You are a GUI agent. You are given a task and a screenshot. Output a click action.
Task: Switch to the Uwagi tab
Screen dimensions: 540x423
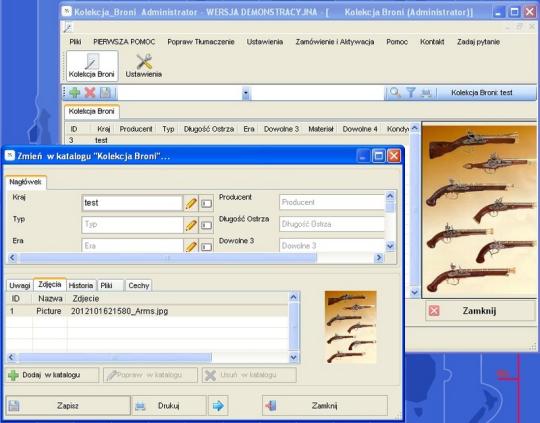[20, 285]
